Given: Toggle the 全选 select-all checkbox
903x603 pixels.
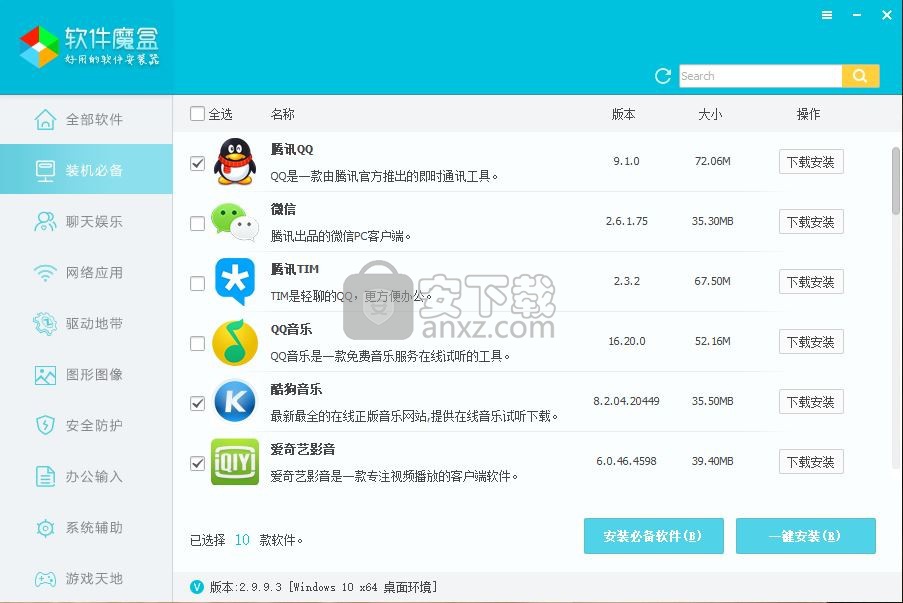Looking at the screenshot, I should click(x=197, y=113).
